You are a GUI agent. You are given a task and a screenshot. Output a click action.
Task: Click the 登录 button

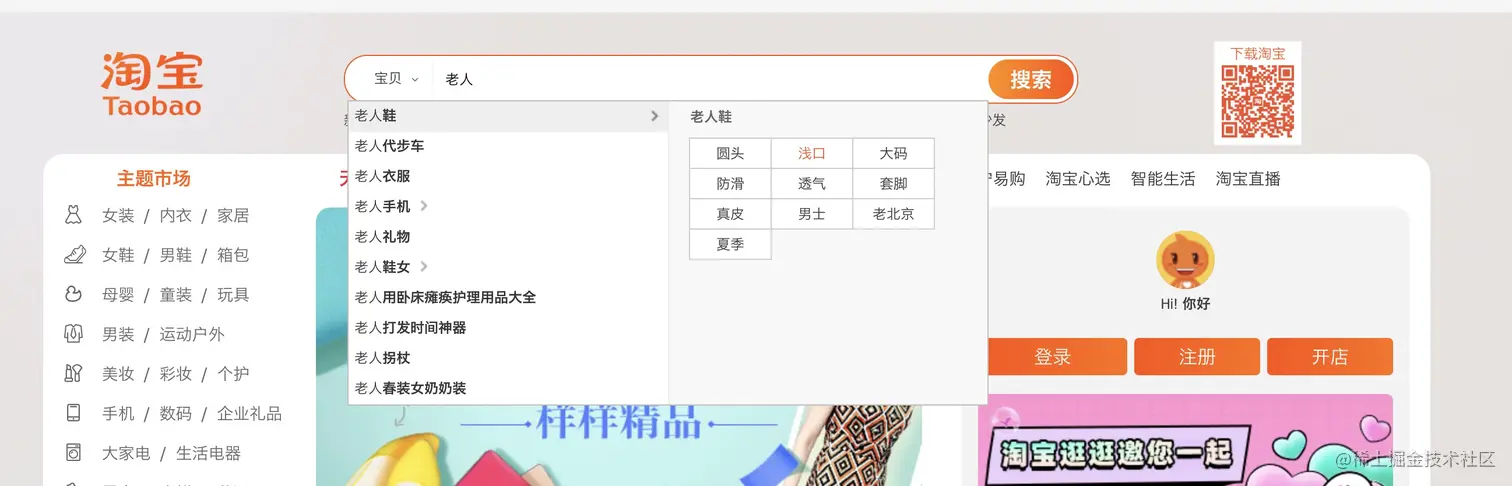coord(1053,357)
